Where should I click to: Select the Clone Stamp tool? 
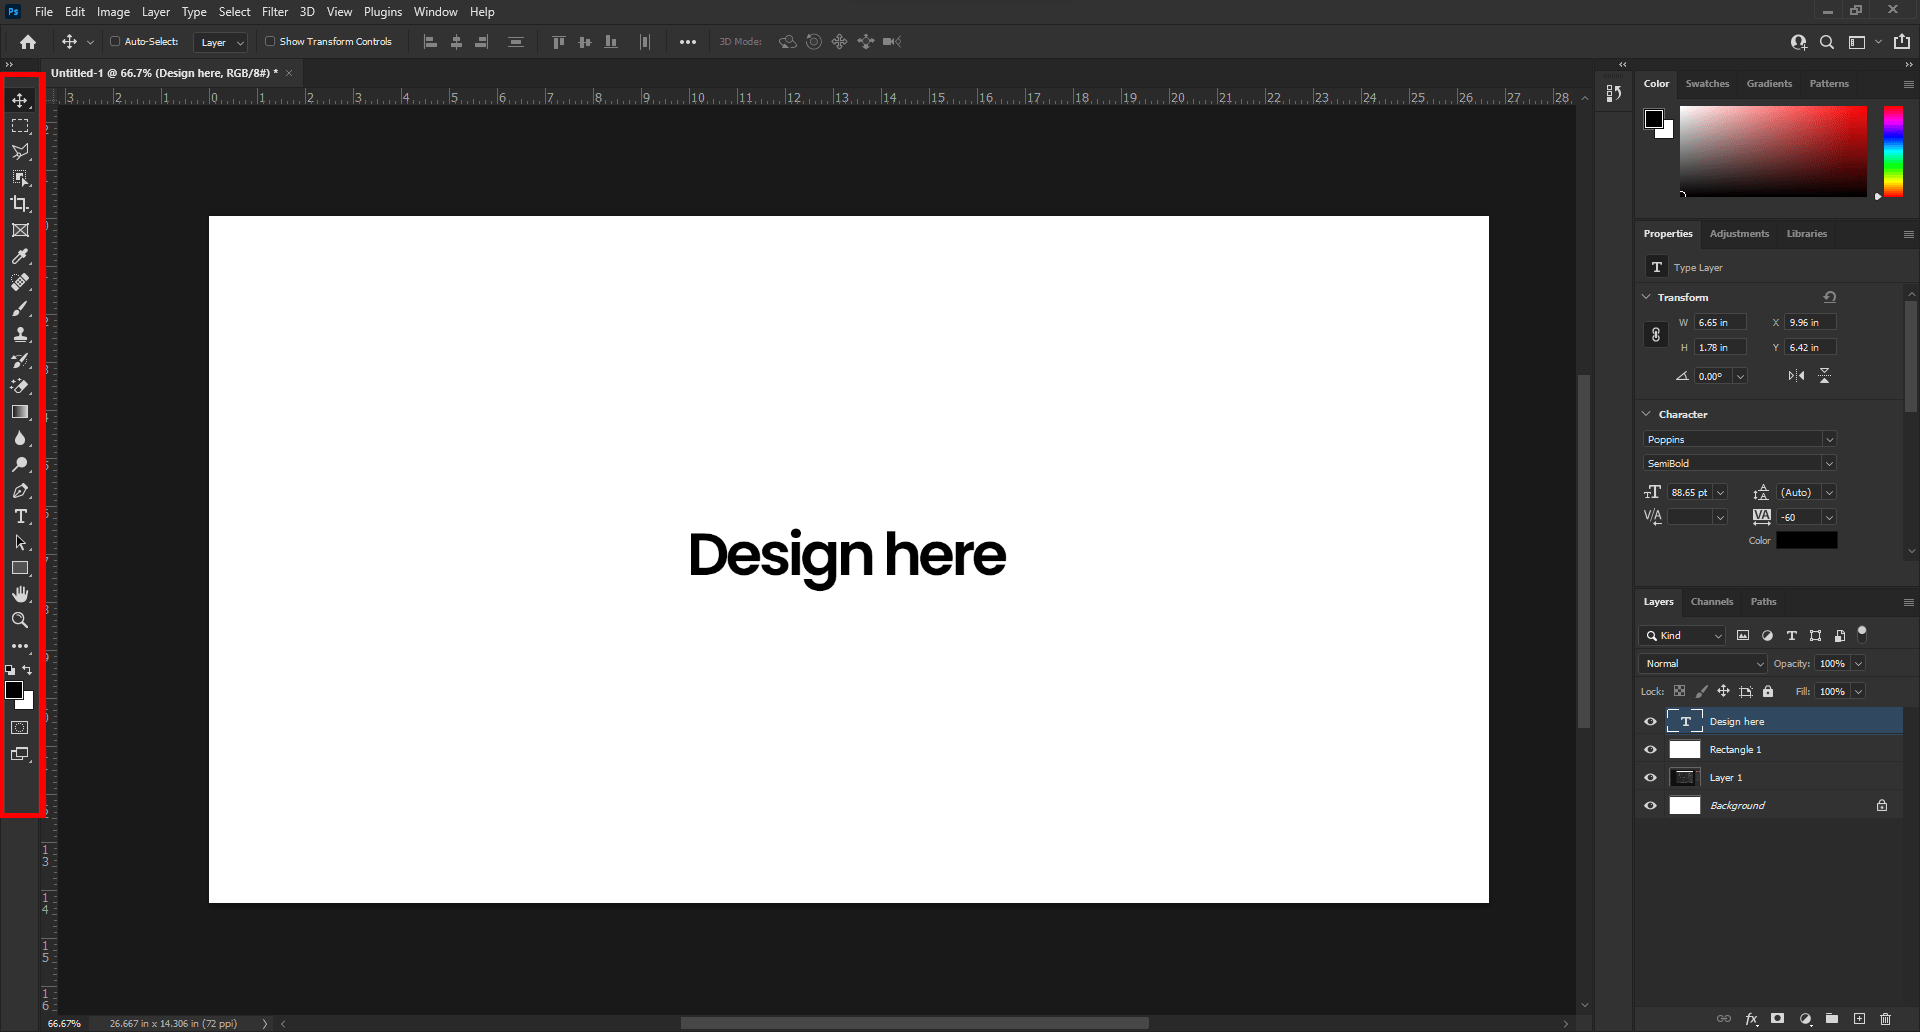(x=20, y=334)
